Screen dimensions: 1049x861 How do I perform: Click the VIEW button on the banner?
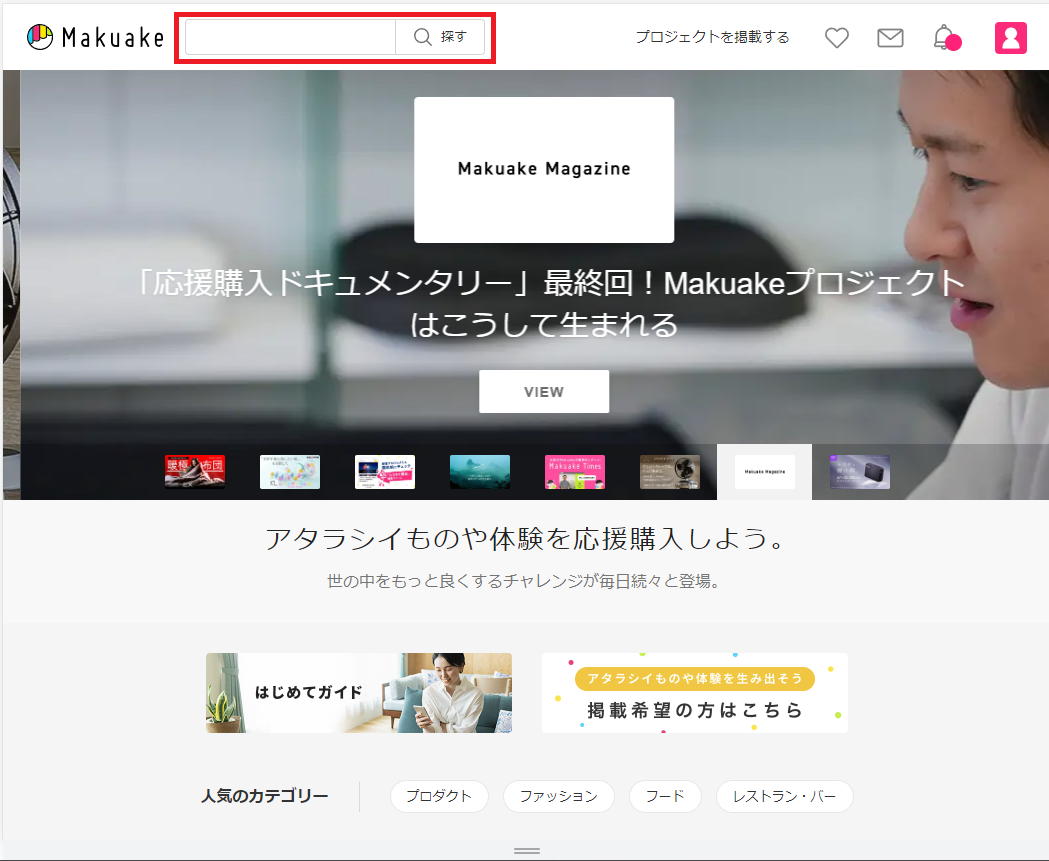544,391
